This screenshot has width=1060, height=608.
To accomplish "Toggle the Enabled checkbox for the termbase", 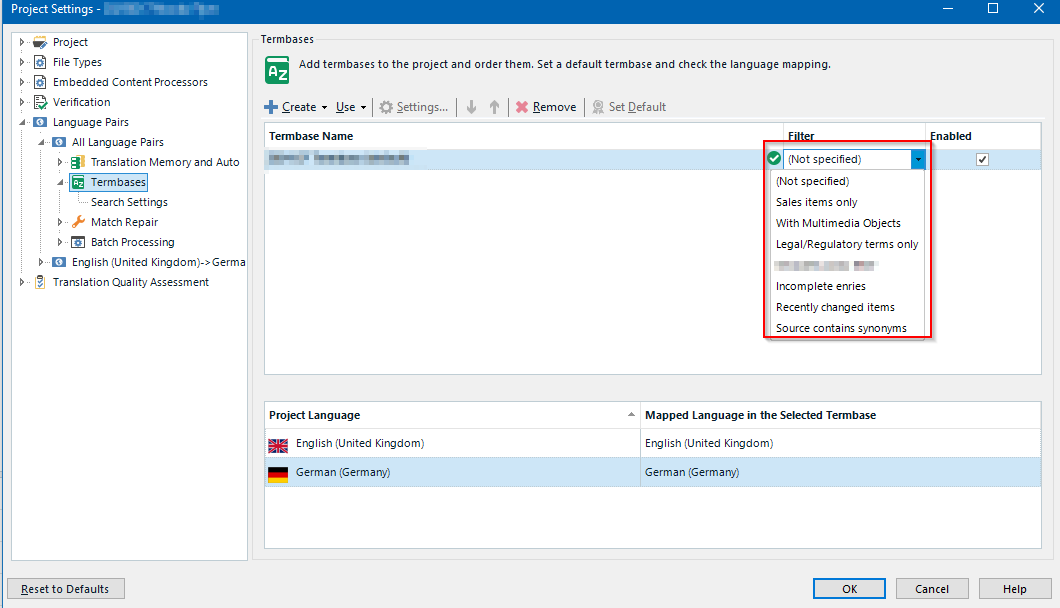I will point(982,159).
